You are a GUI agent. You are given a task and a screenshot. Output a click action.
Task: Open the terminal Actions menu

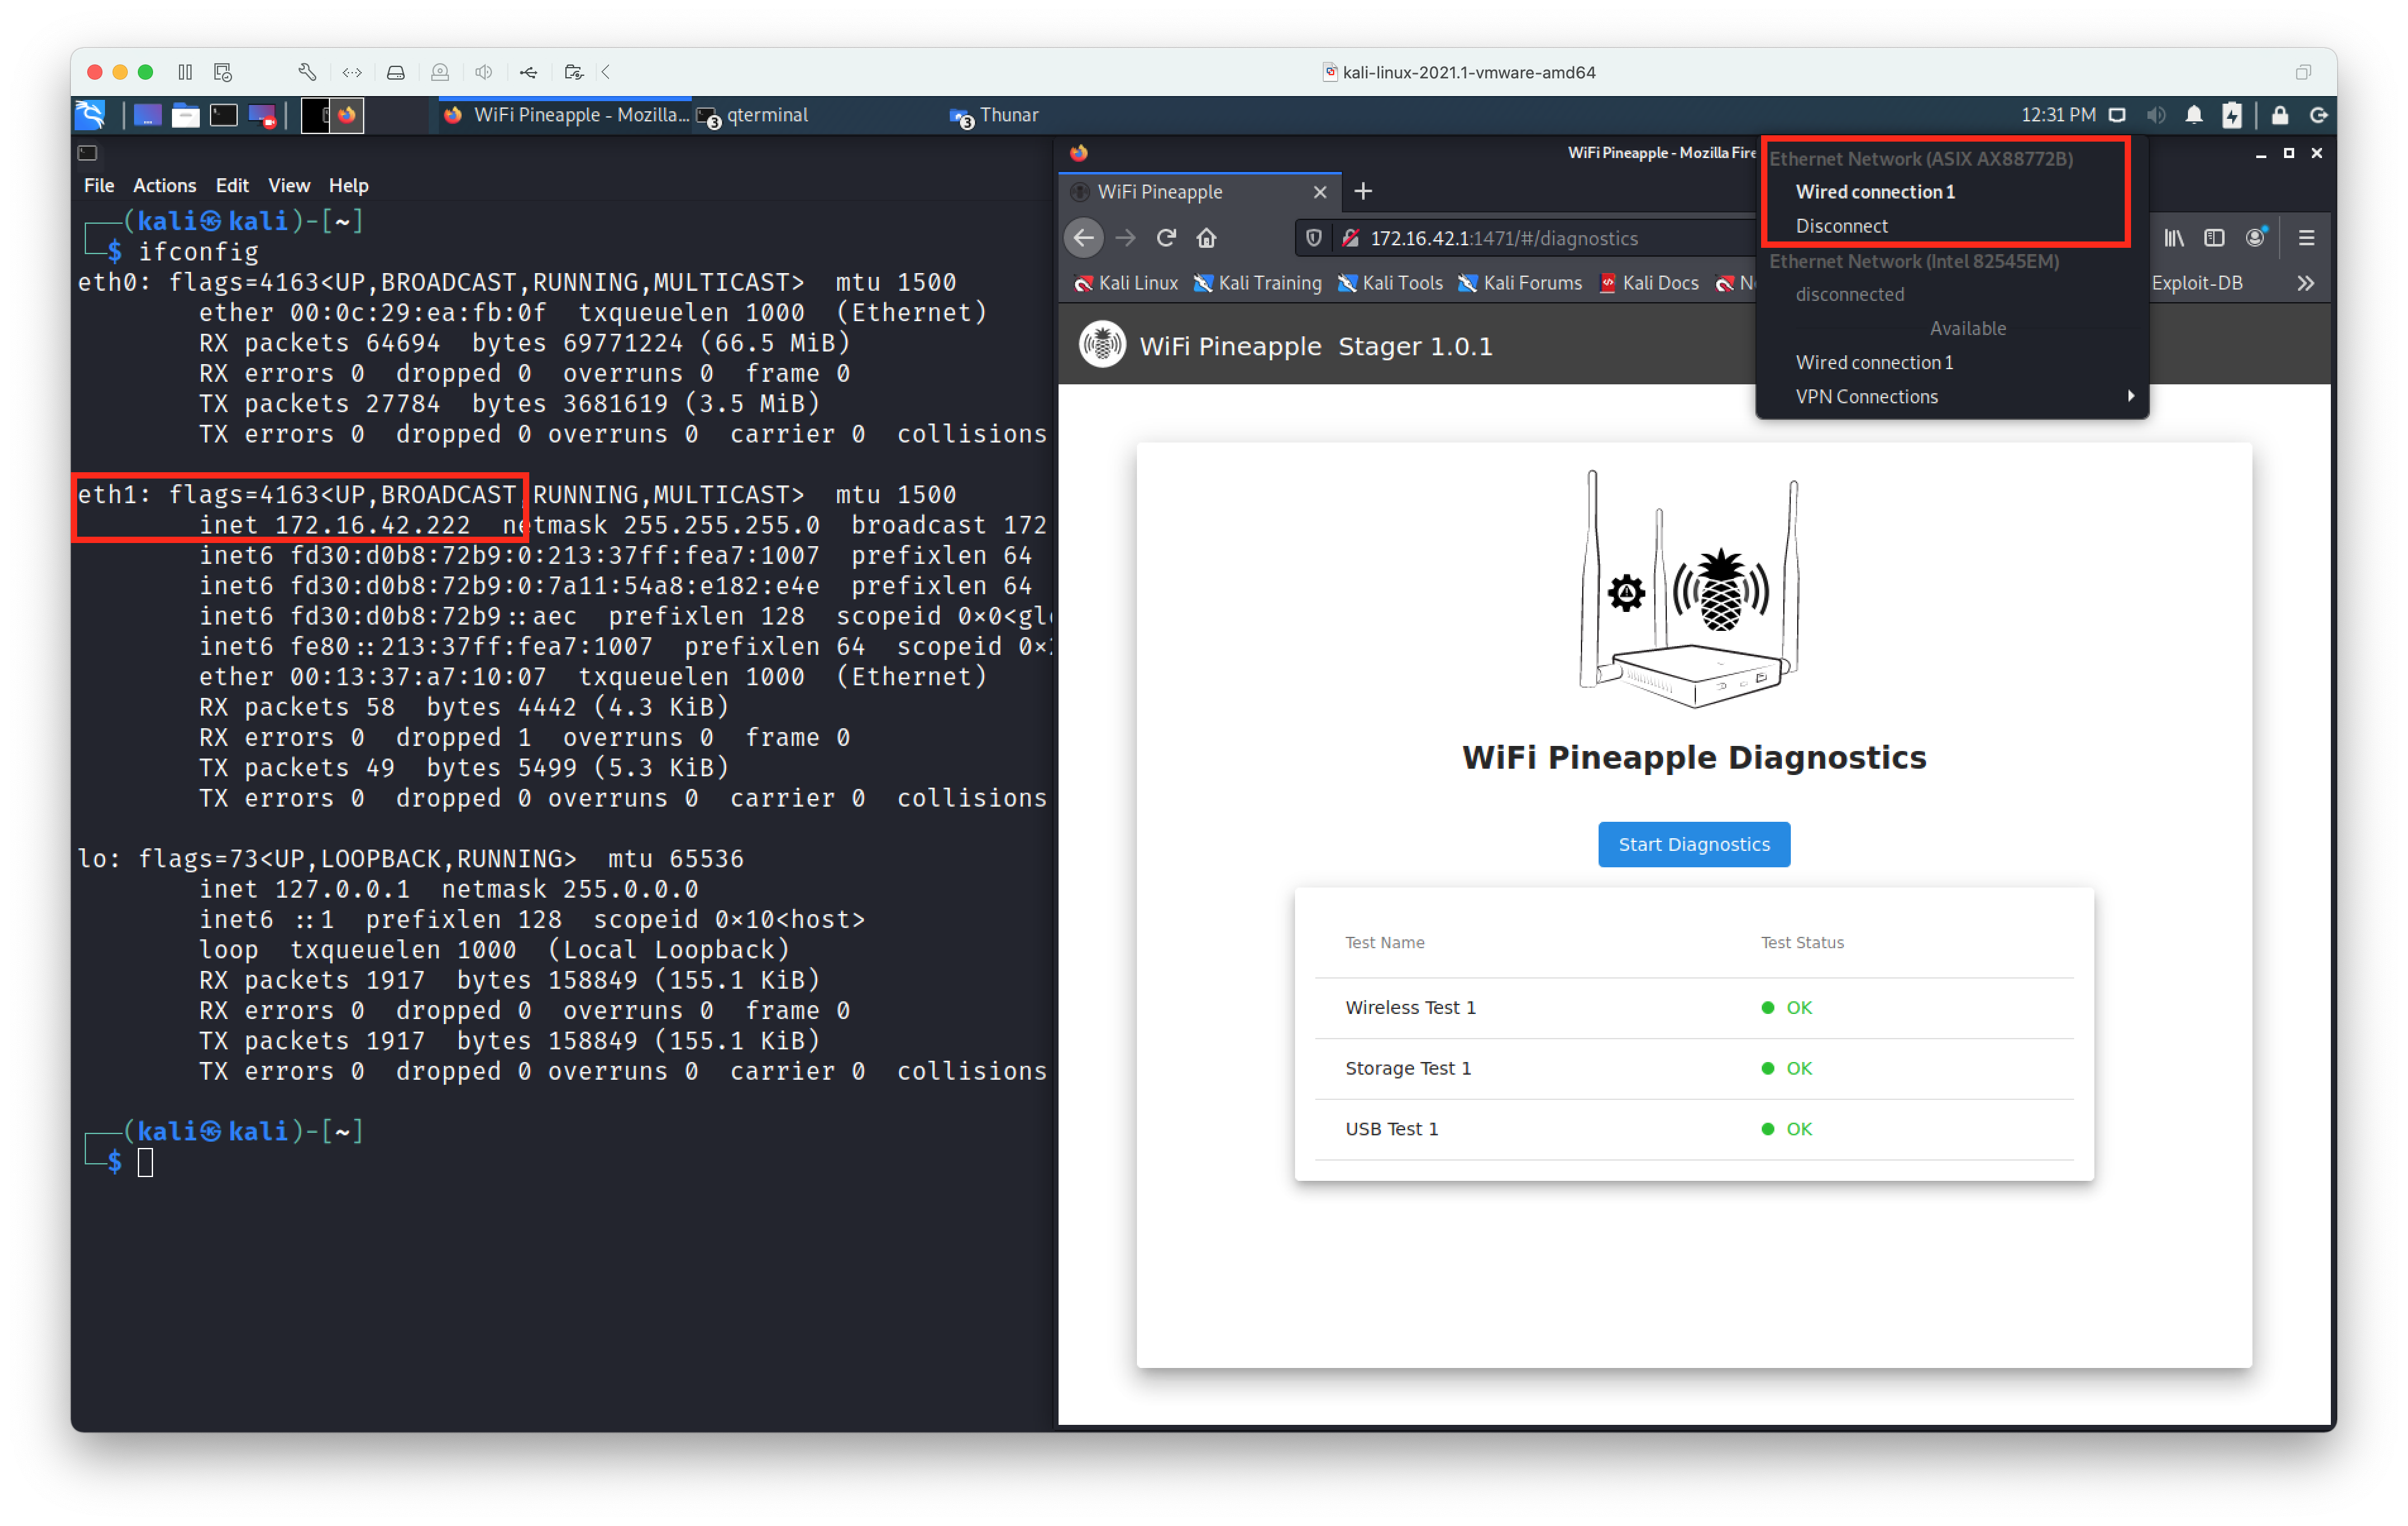[x=165, y=185]
